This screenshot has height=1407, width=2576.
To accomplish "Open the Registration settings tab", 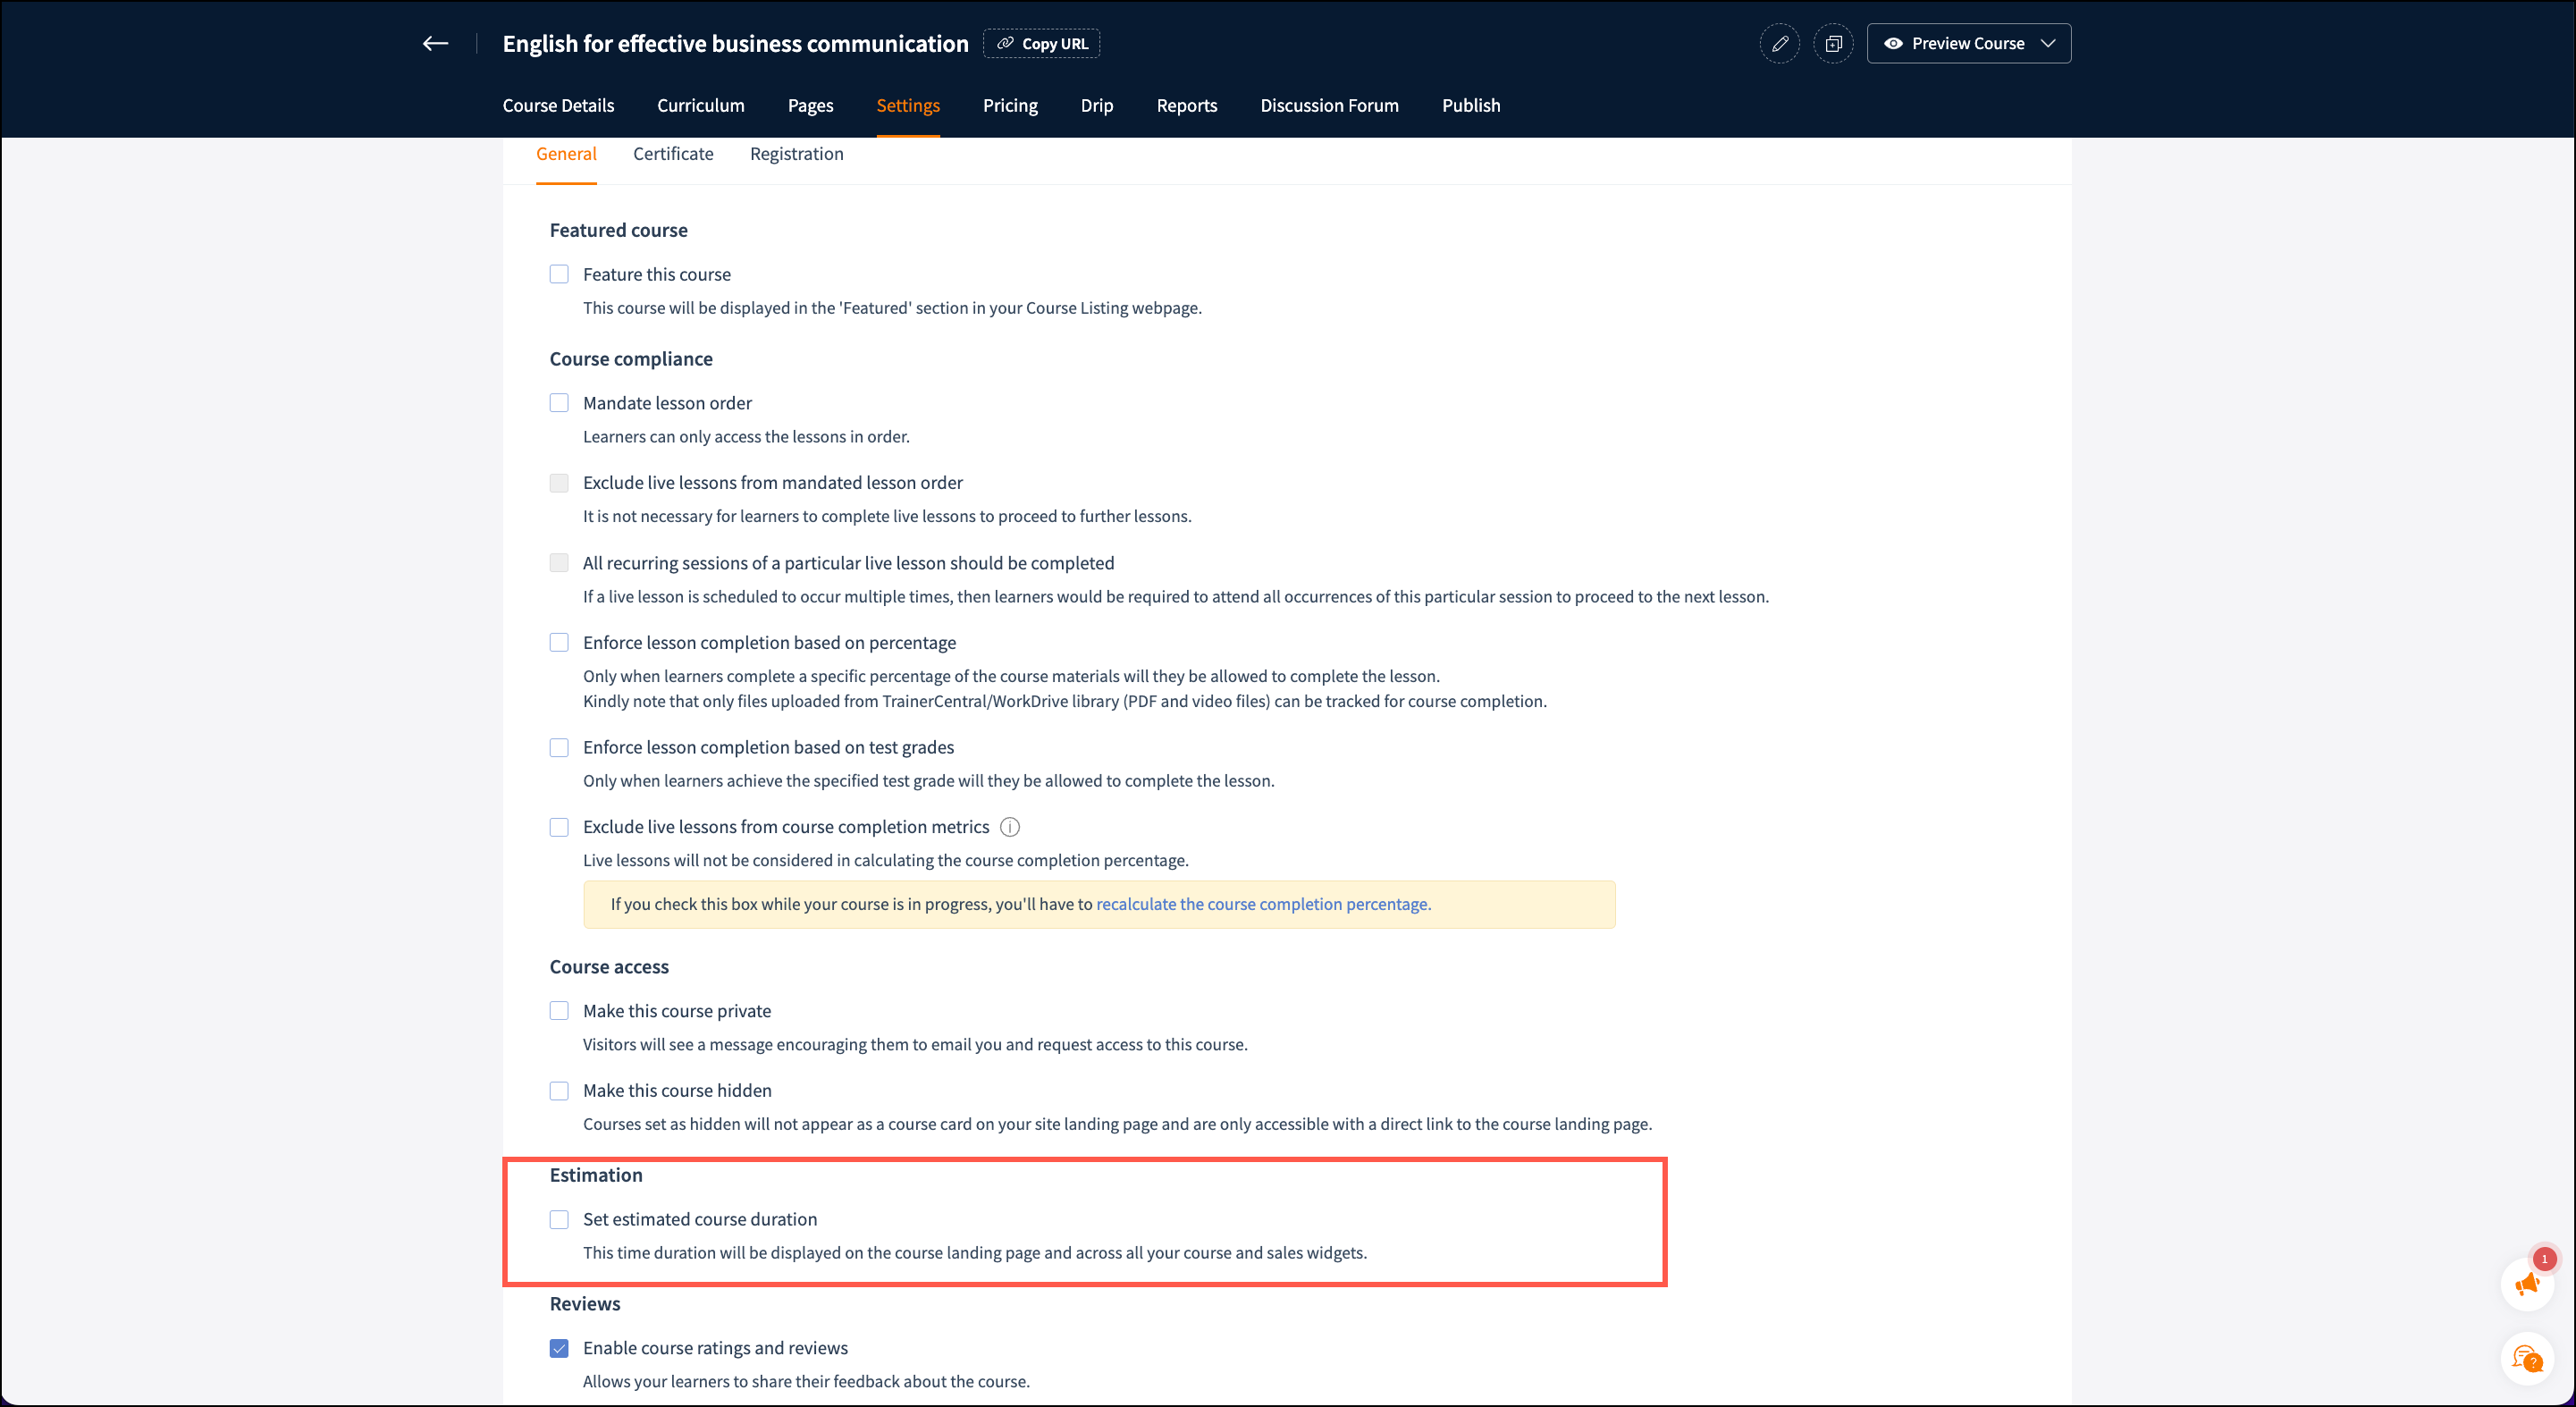I will point(796,154).
